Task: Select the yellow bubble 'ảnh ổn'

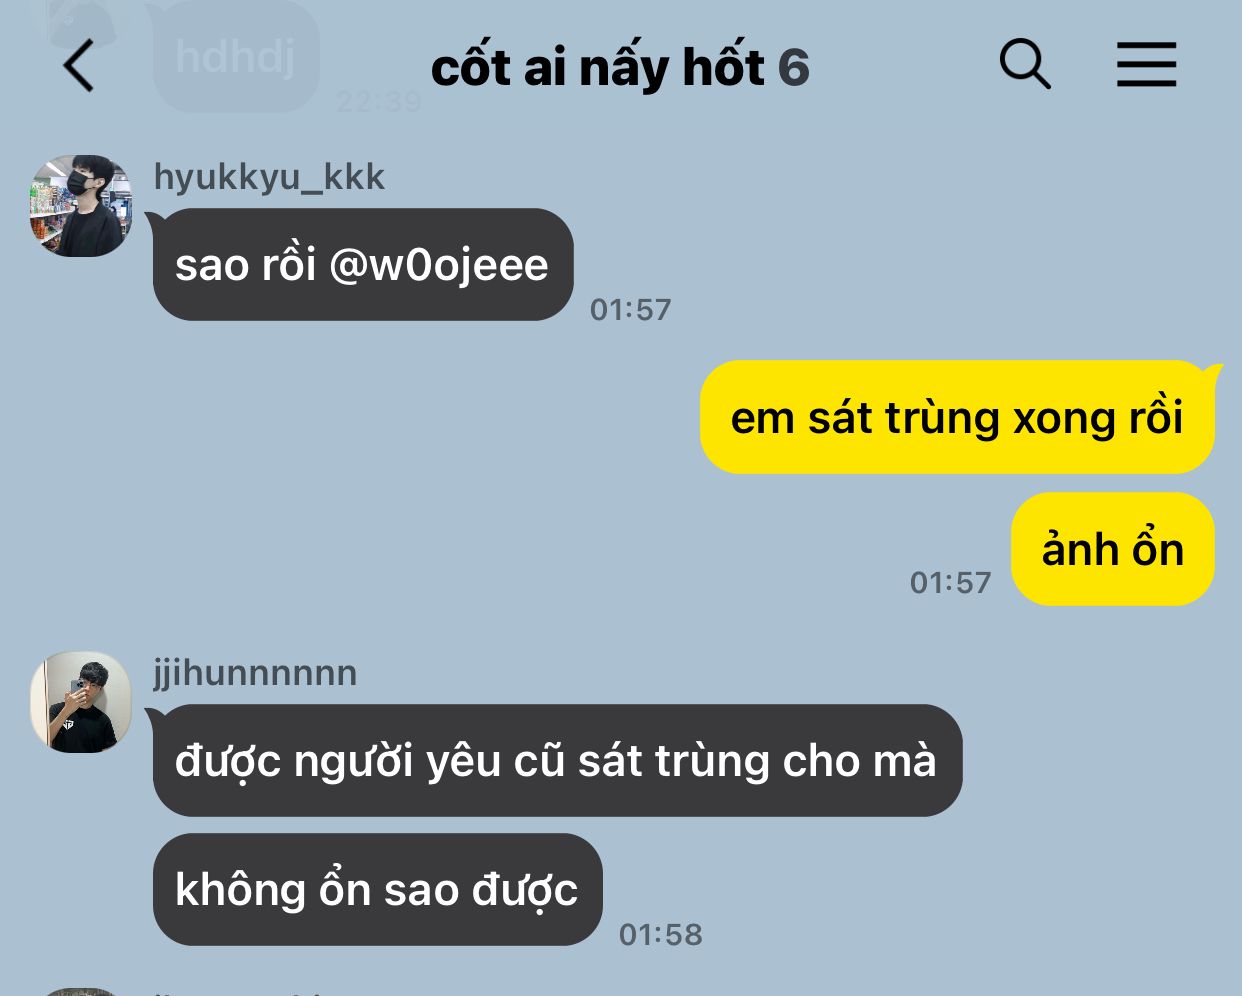Action: point(1113,549)
